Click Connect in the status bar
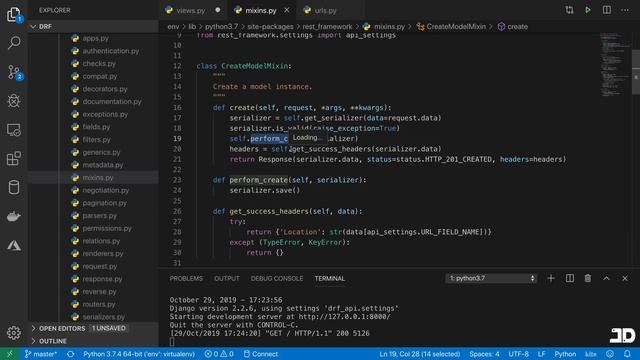 pos(261,354)
